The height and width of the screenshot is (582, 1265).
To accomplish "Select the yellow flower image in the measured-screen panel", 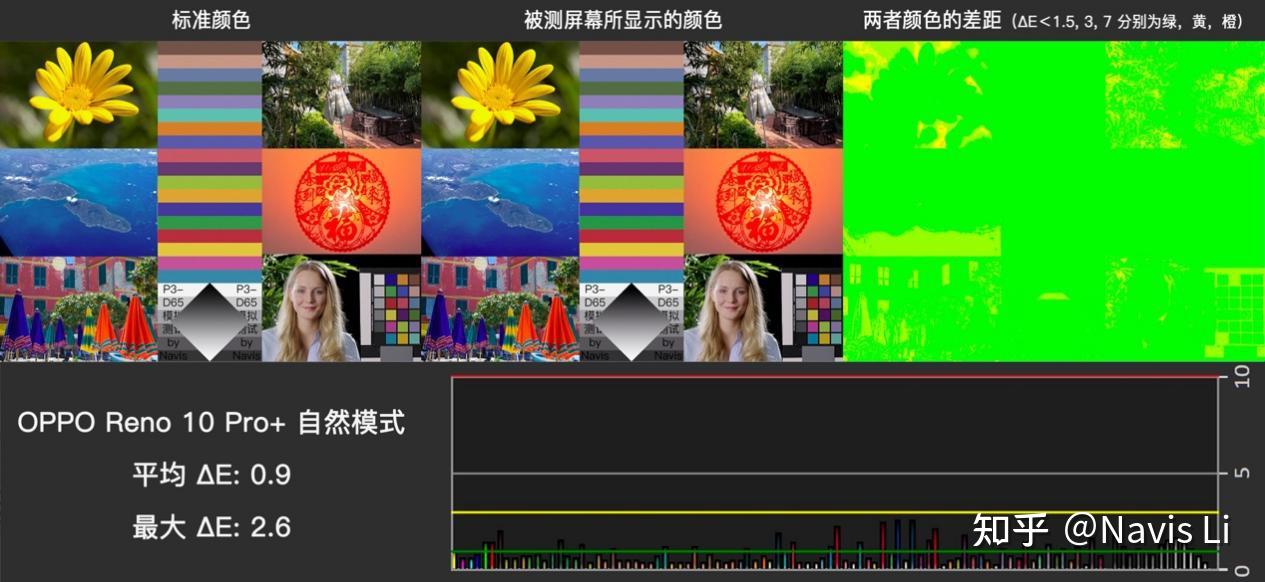I will pos(501,95).
